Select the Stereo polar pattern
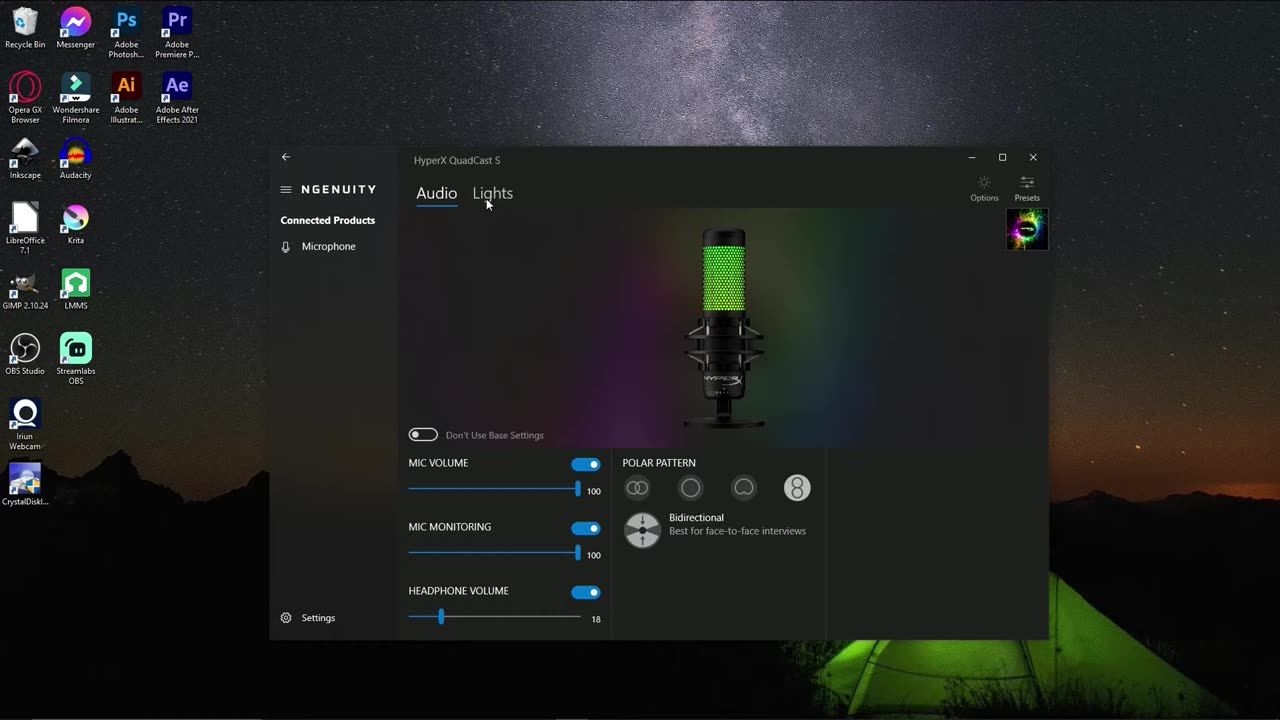 click(637, 488)
